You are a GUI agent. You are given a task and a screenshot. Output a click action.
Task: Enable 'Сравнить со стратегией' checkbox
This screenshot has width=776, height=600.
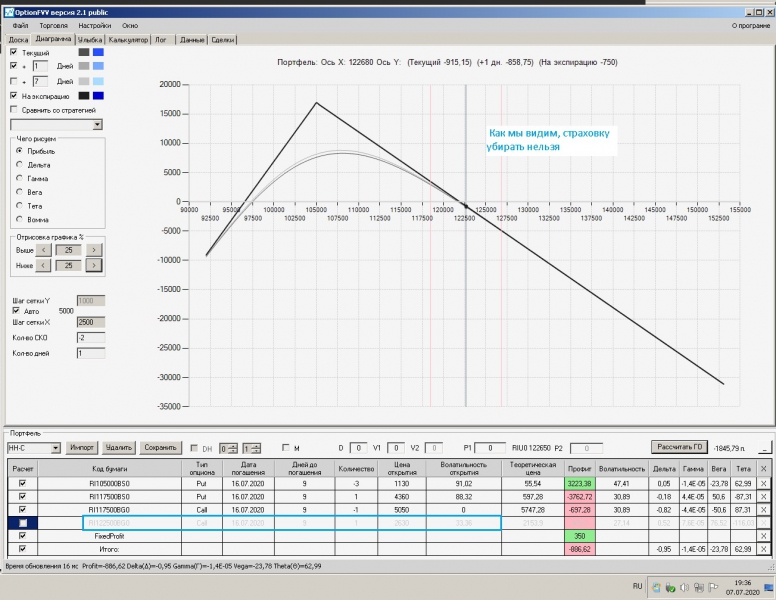pos(14,109)
